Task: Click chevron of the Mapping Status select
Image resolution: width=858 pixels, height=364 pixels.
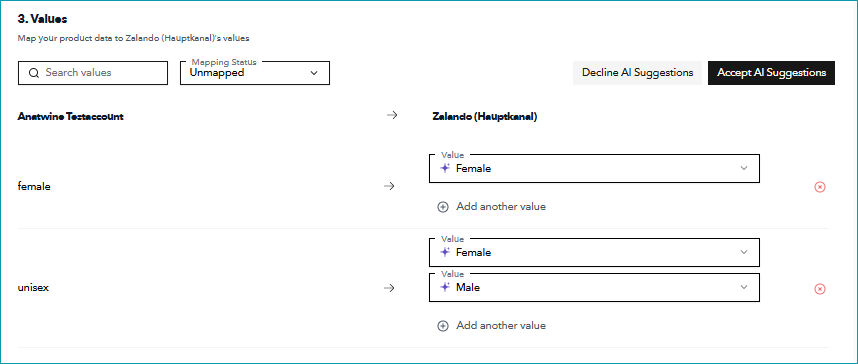Action: click(x=314, y=73)
